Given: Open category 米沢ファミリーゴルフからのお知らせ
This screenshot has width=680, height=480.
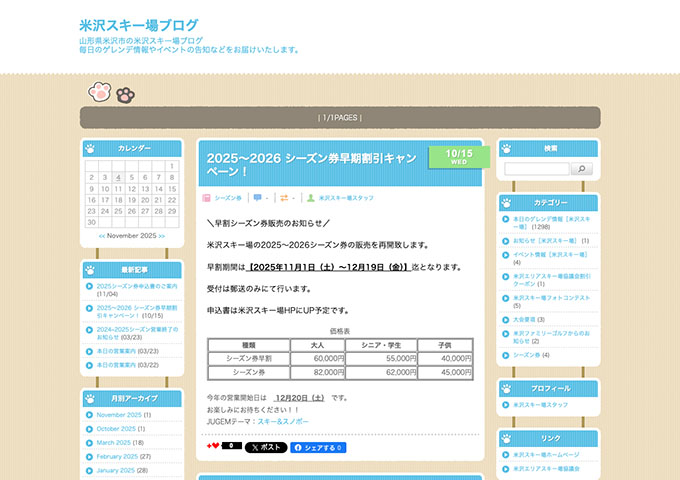Looking at the screenshot, I should click(551, 337).
